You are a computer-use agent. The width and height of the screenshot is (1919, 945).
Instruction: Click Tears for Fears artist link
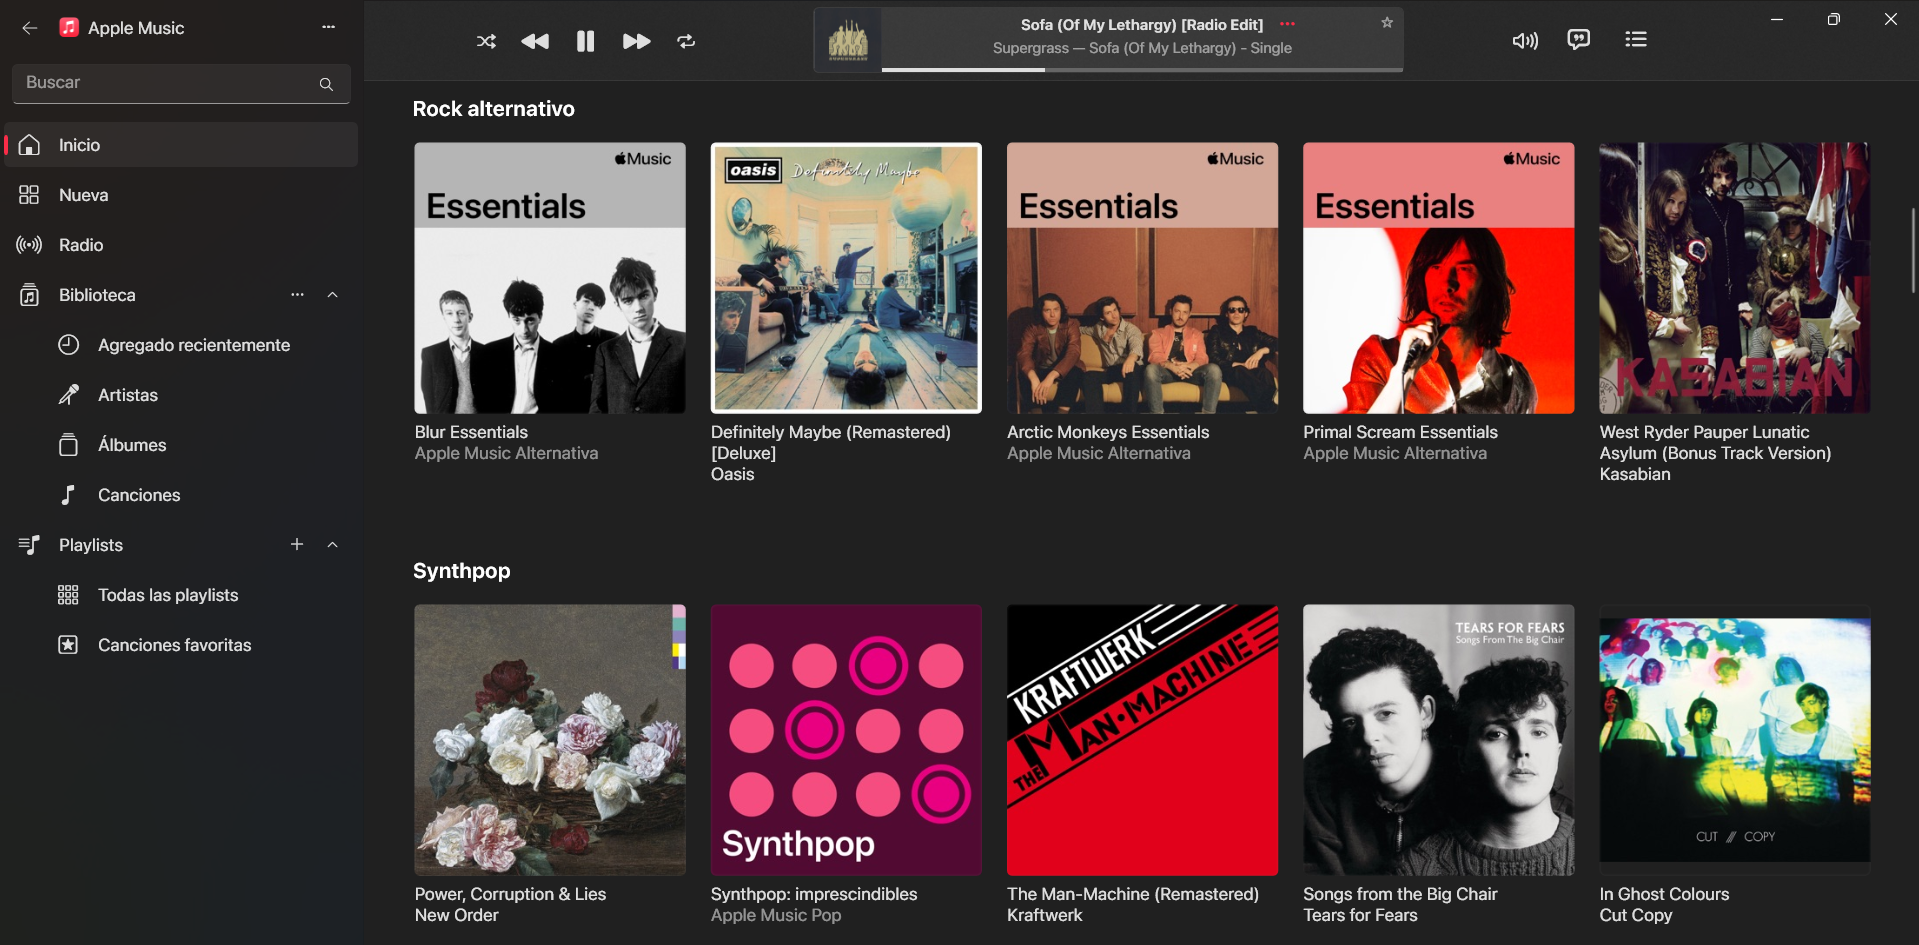(x=1360, y=915)
